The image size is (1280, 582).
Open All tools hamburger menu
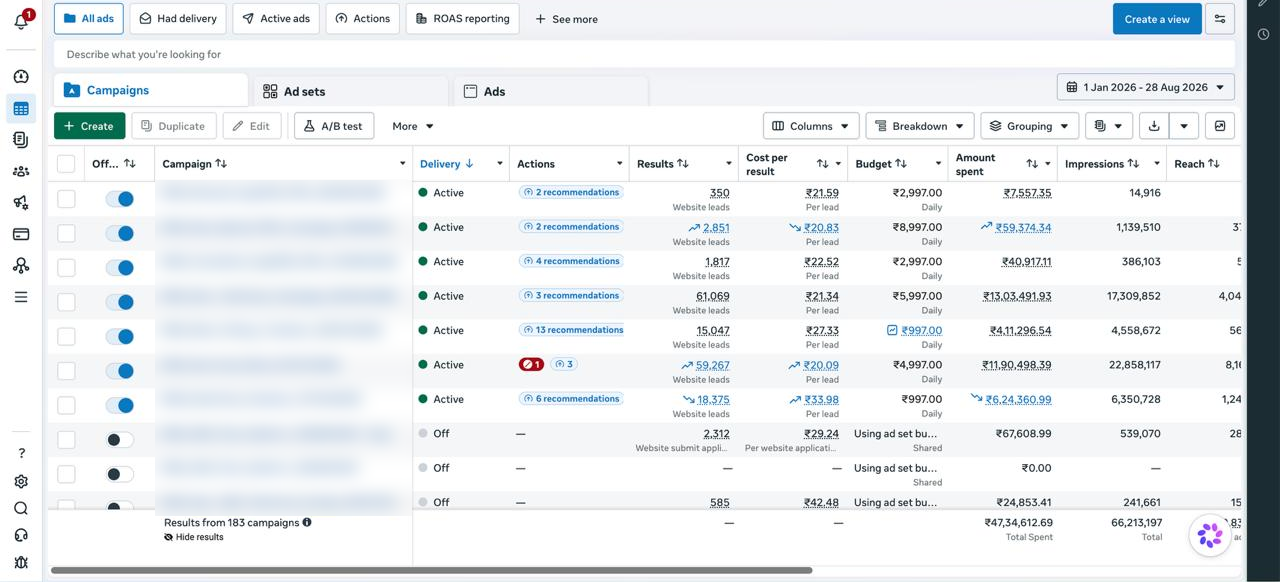click(x=21, y=297)
